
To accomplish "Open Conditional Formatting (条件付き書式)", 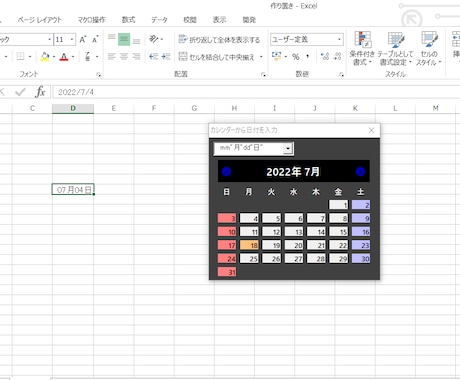I will 362,49.
